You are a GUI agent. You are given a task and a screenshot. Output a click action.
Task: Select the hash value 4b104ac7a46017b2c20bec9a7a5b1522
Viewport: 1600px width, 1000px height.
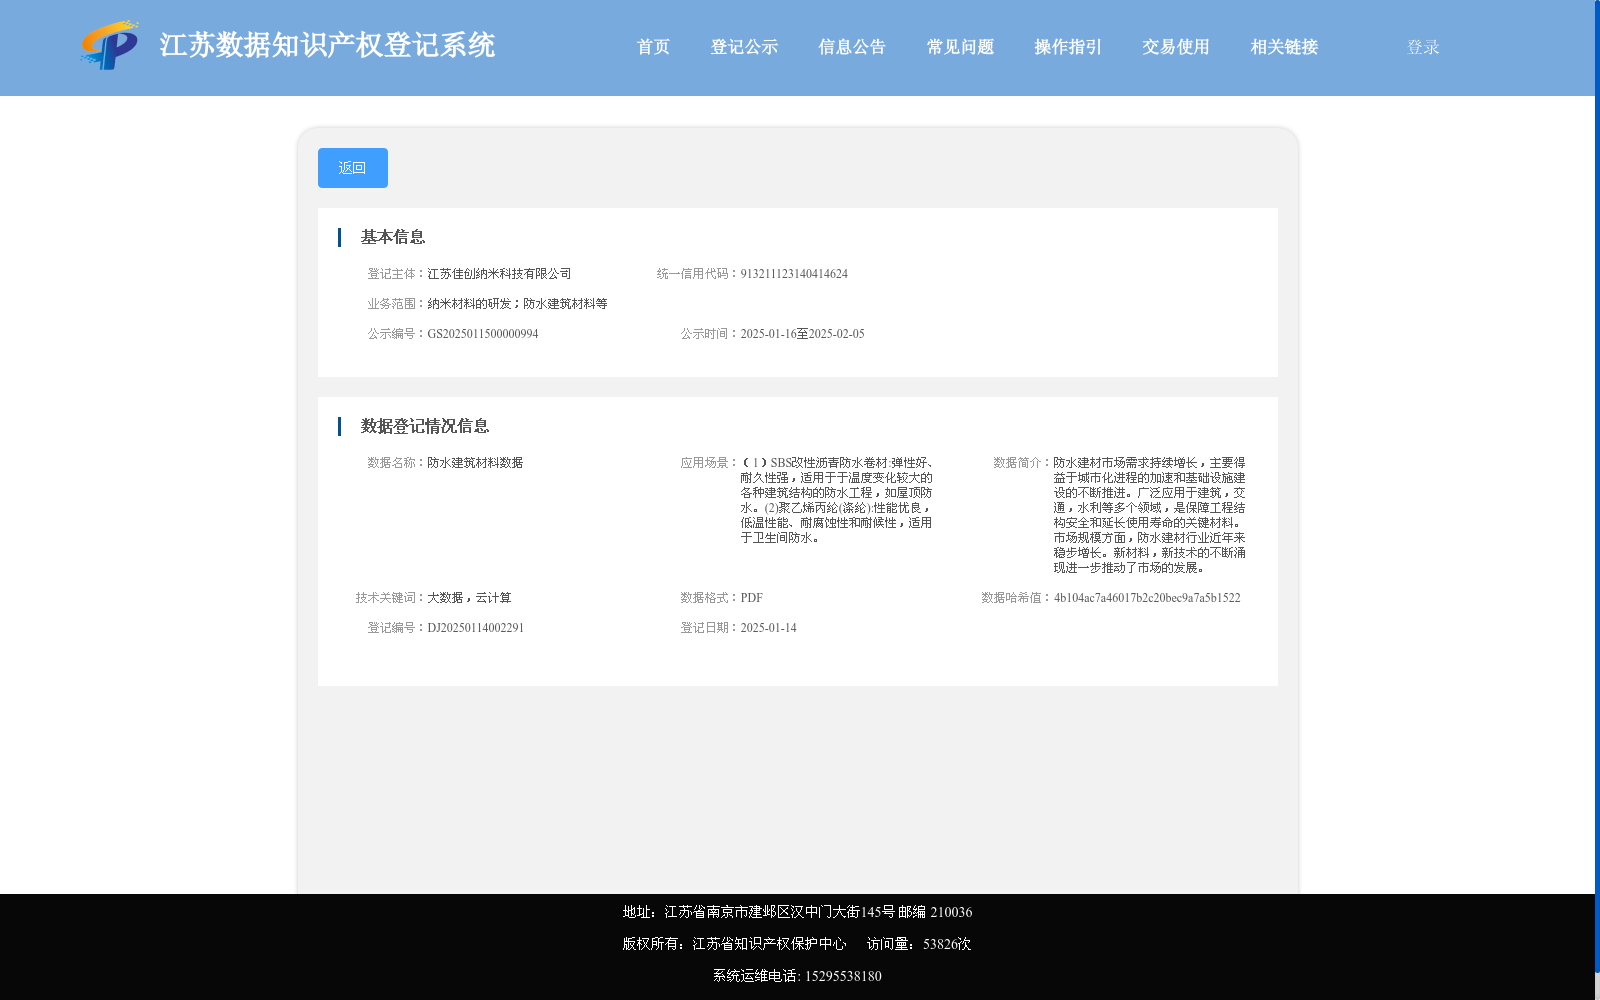(x=1147, y=598)
